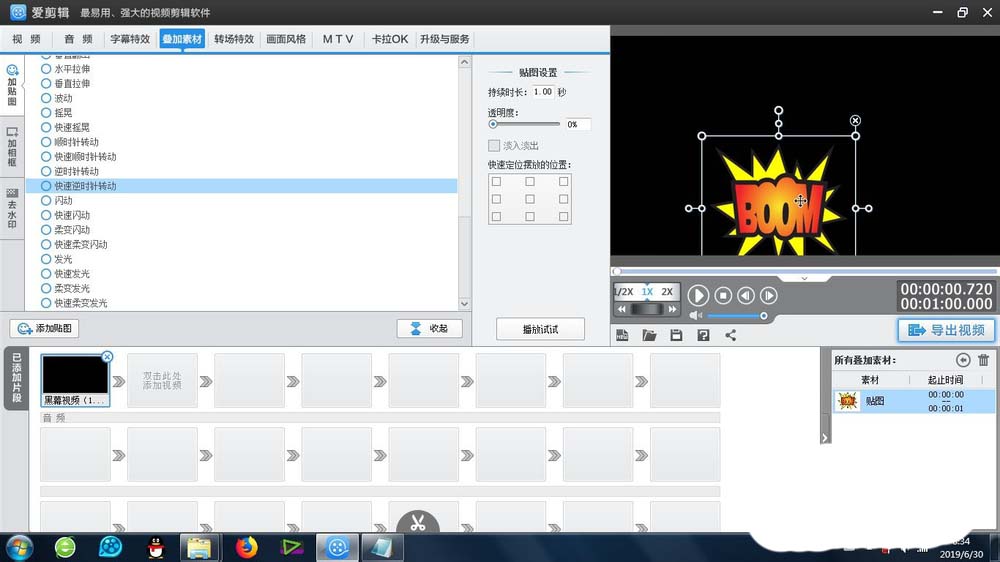Check the top-left quick position box

click(496, 182)
